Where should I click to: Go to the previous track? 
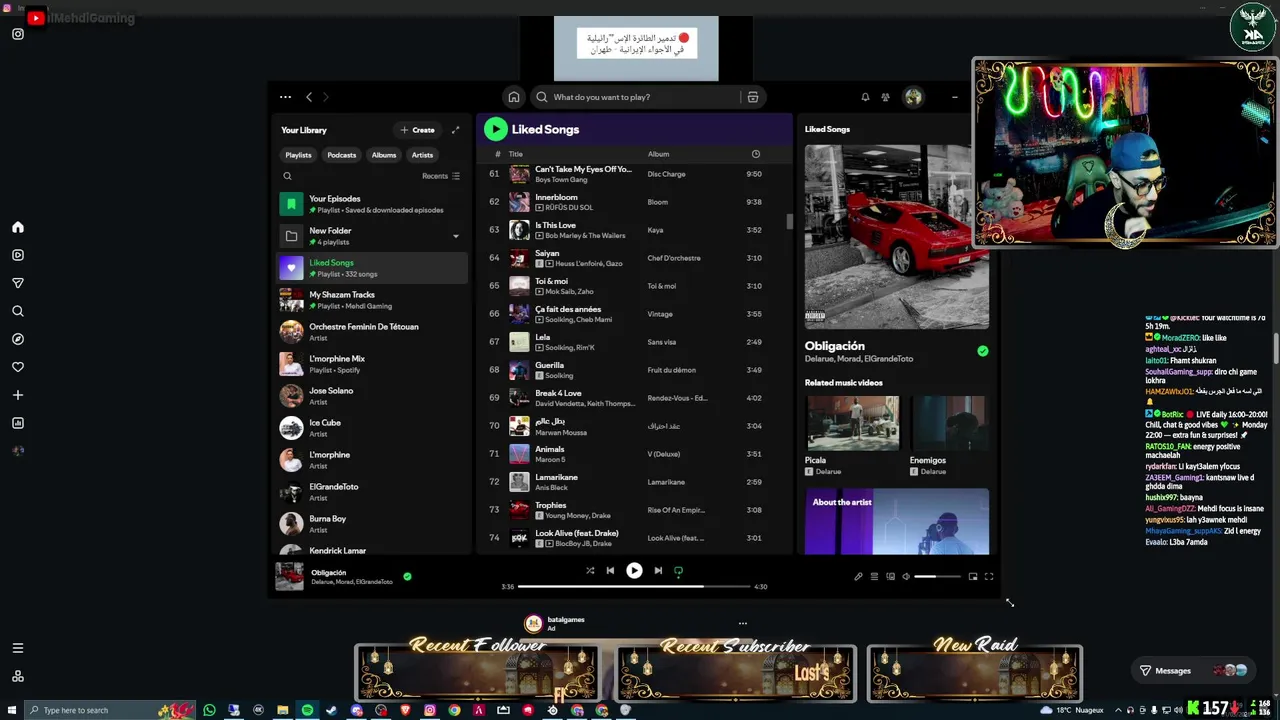[x=610, y=570]
